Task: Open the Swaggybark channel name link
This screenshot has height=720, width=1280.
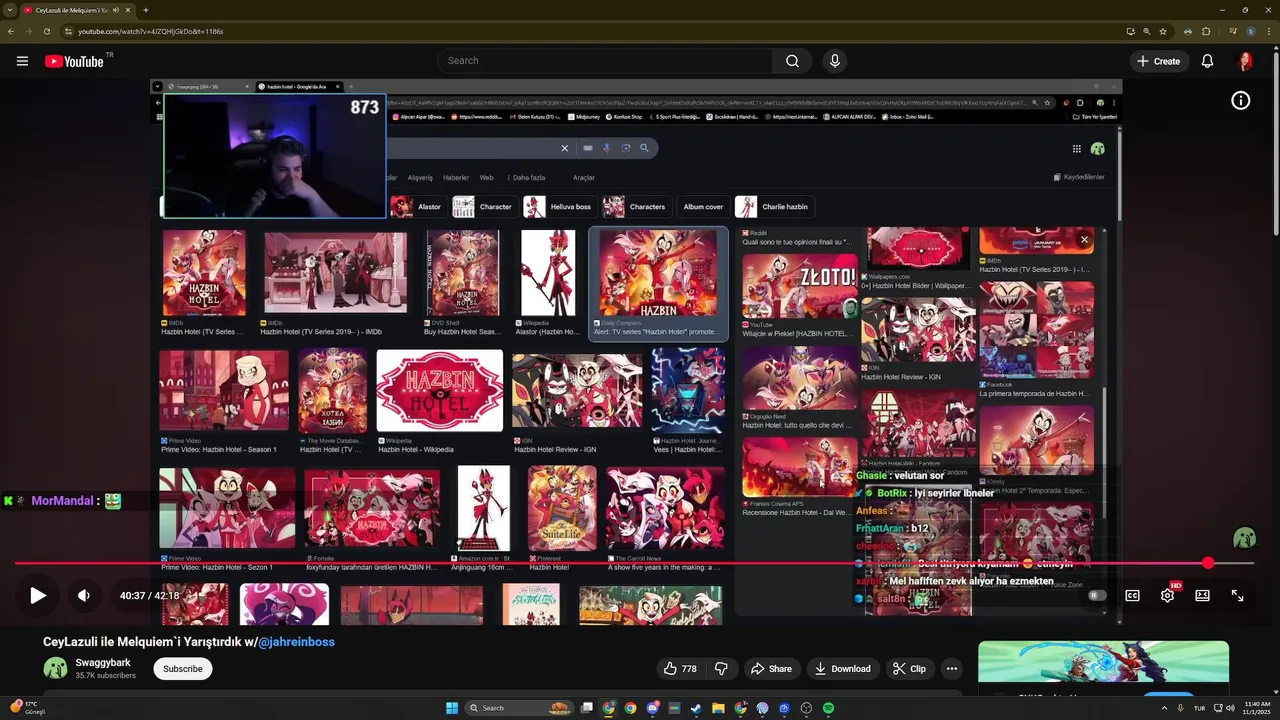Action: [x=103, y=662]
